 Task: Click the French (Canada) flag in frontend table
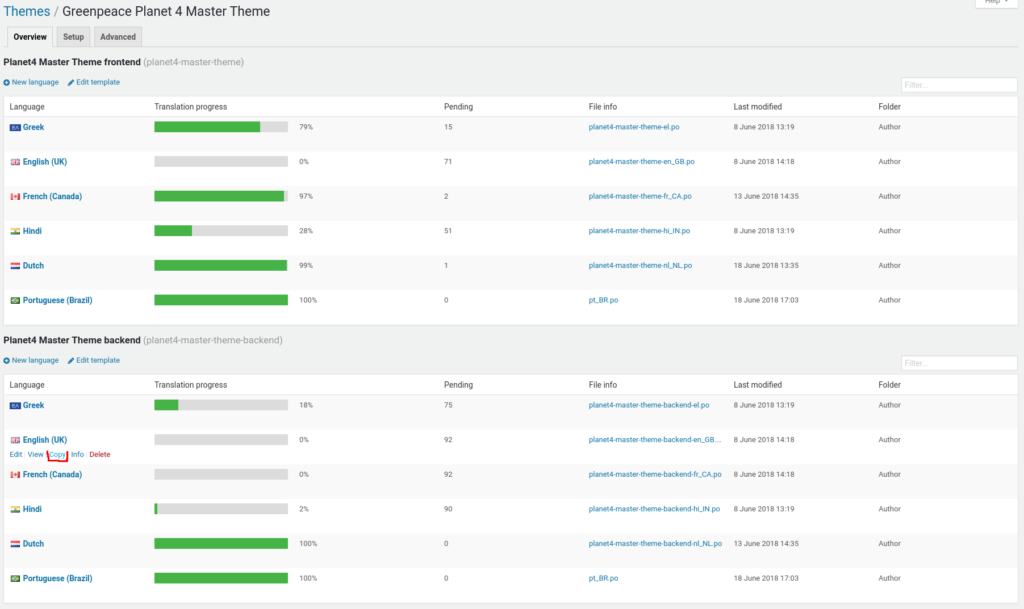tap(15, 196)
